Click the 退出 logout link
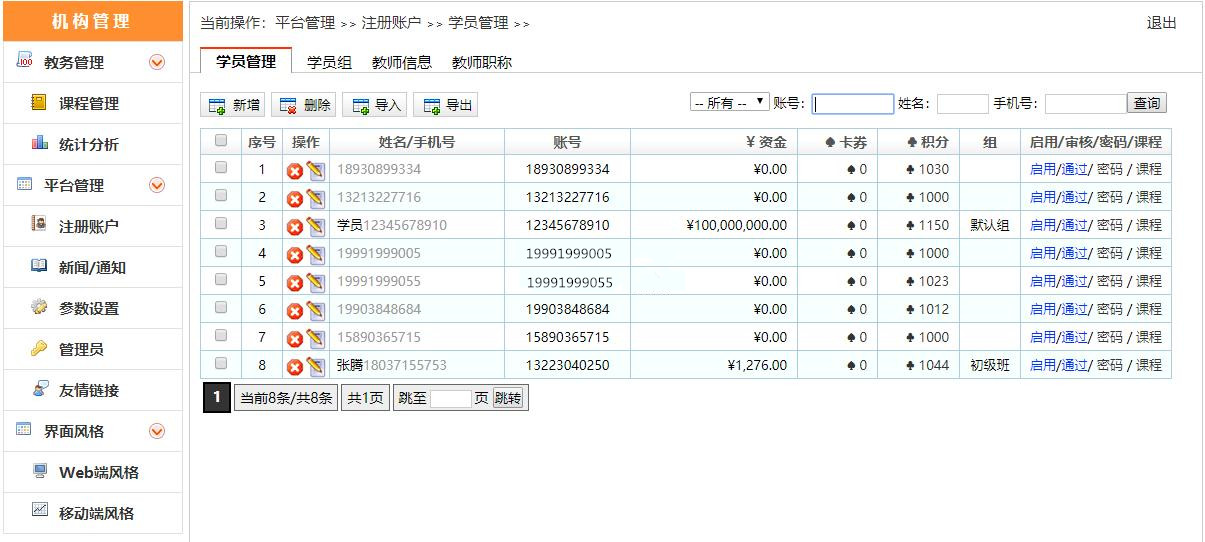The height and width of the screenshot is (542, 1205). [x=1161, y=23]
